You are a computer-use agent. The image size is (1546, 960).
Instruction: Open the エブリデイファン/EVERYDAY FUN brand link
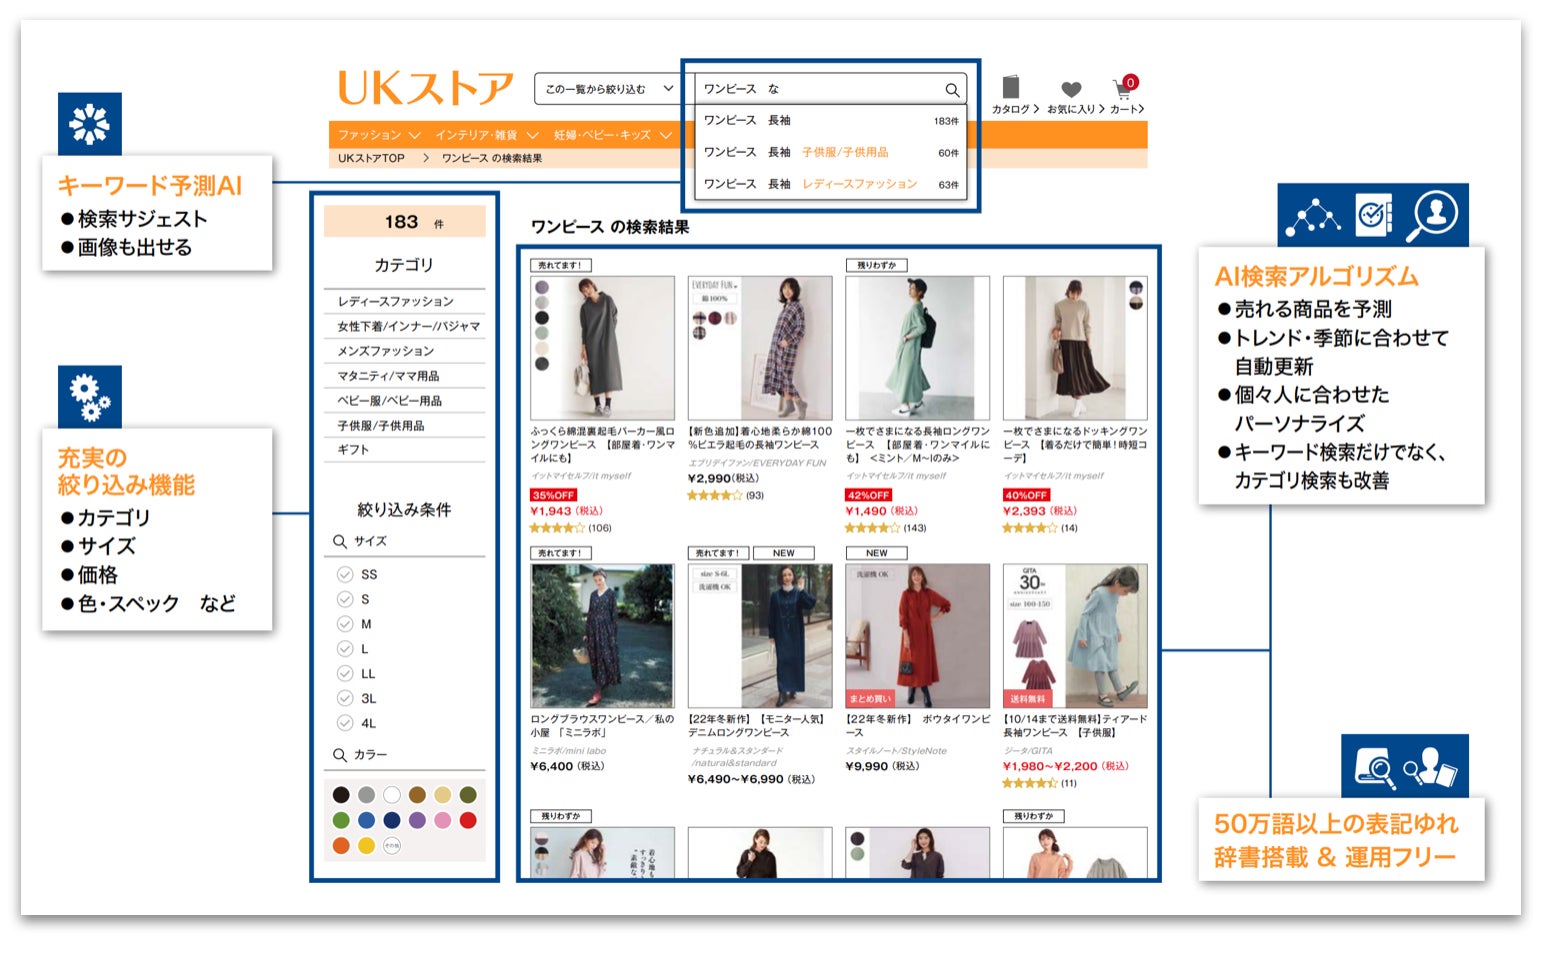[757, 463]
